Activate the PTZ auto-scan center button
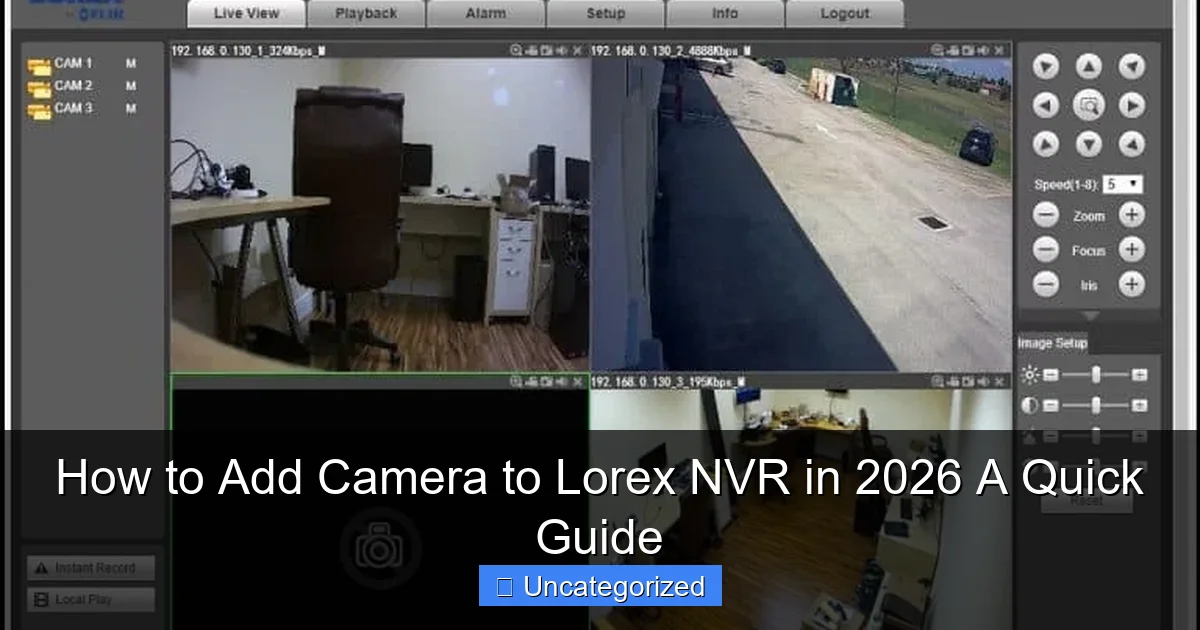Screen dimensions: 1200x630 [x=1089, y=105]
